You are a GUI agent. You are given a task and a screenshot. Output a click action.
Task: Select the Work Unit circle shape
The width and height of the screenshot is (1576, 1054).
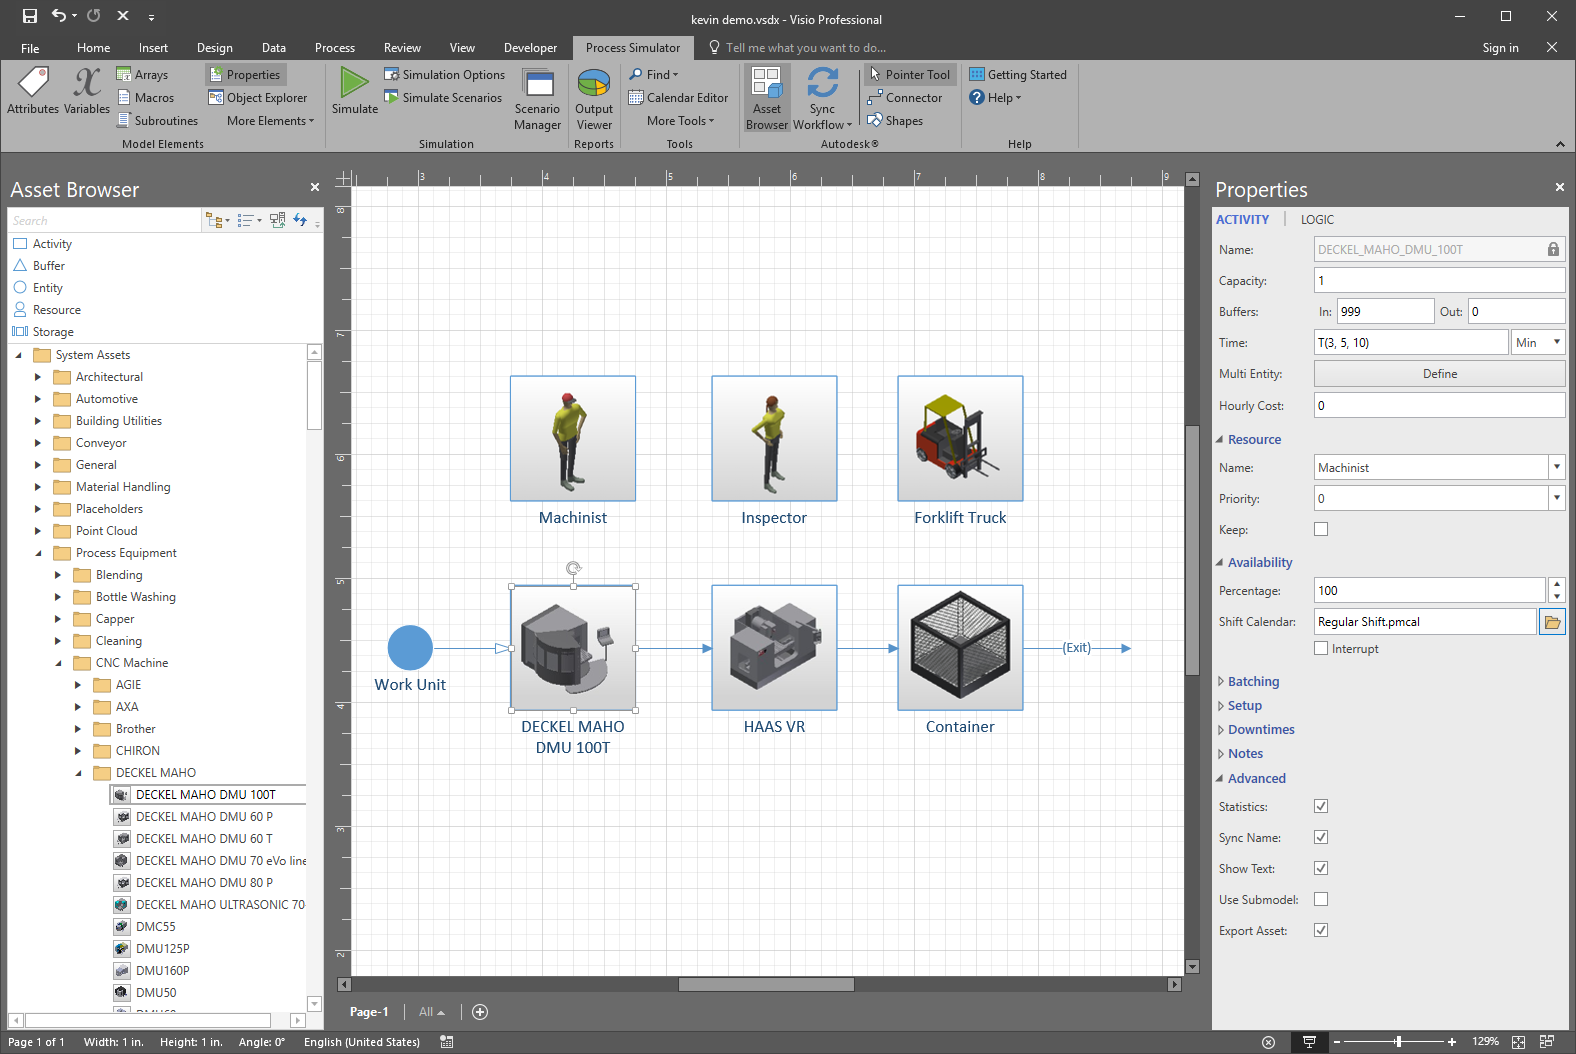[x=410, y=648]
